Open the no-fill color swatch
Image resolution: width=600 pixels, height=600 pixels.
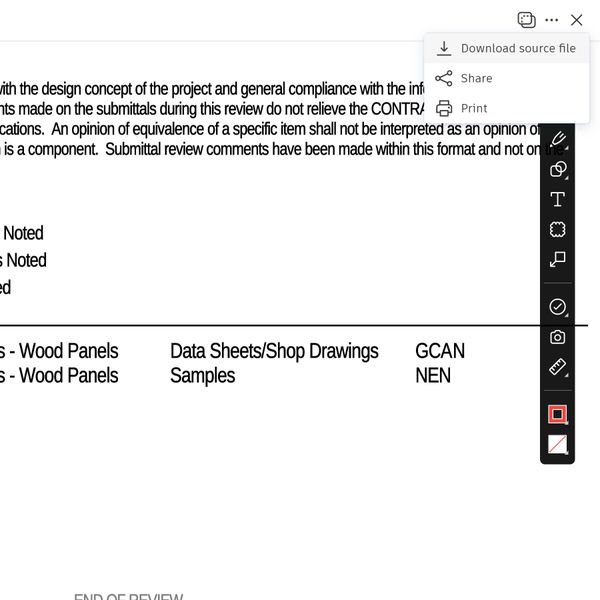tap(558, 444)
